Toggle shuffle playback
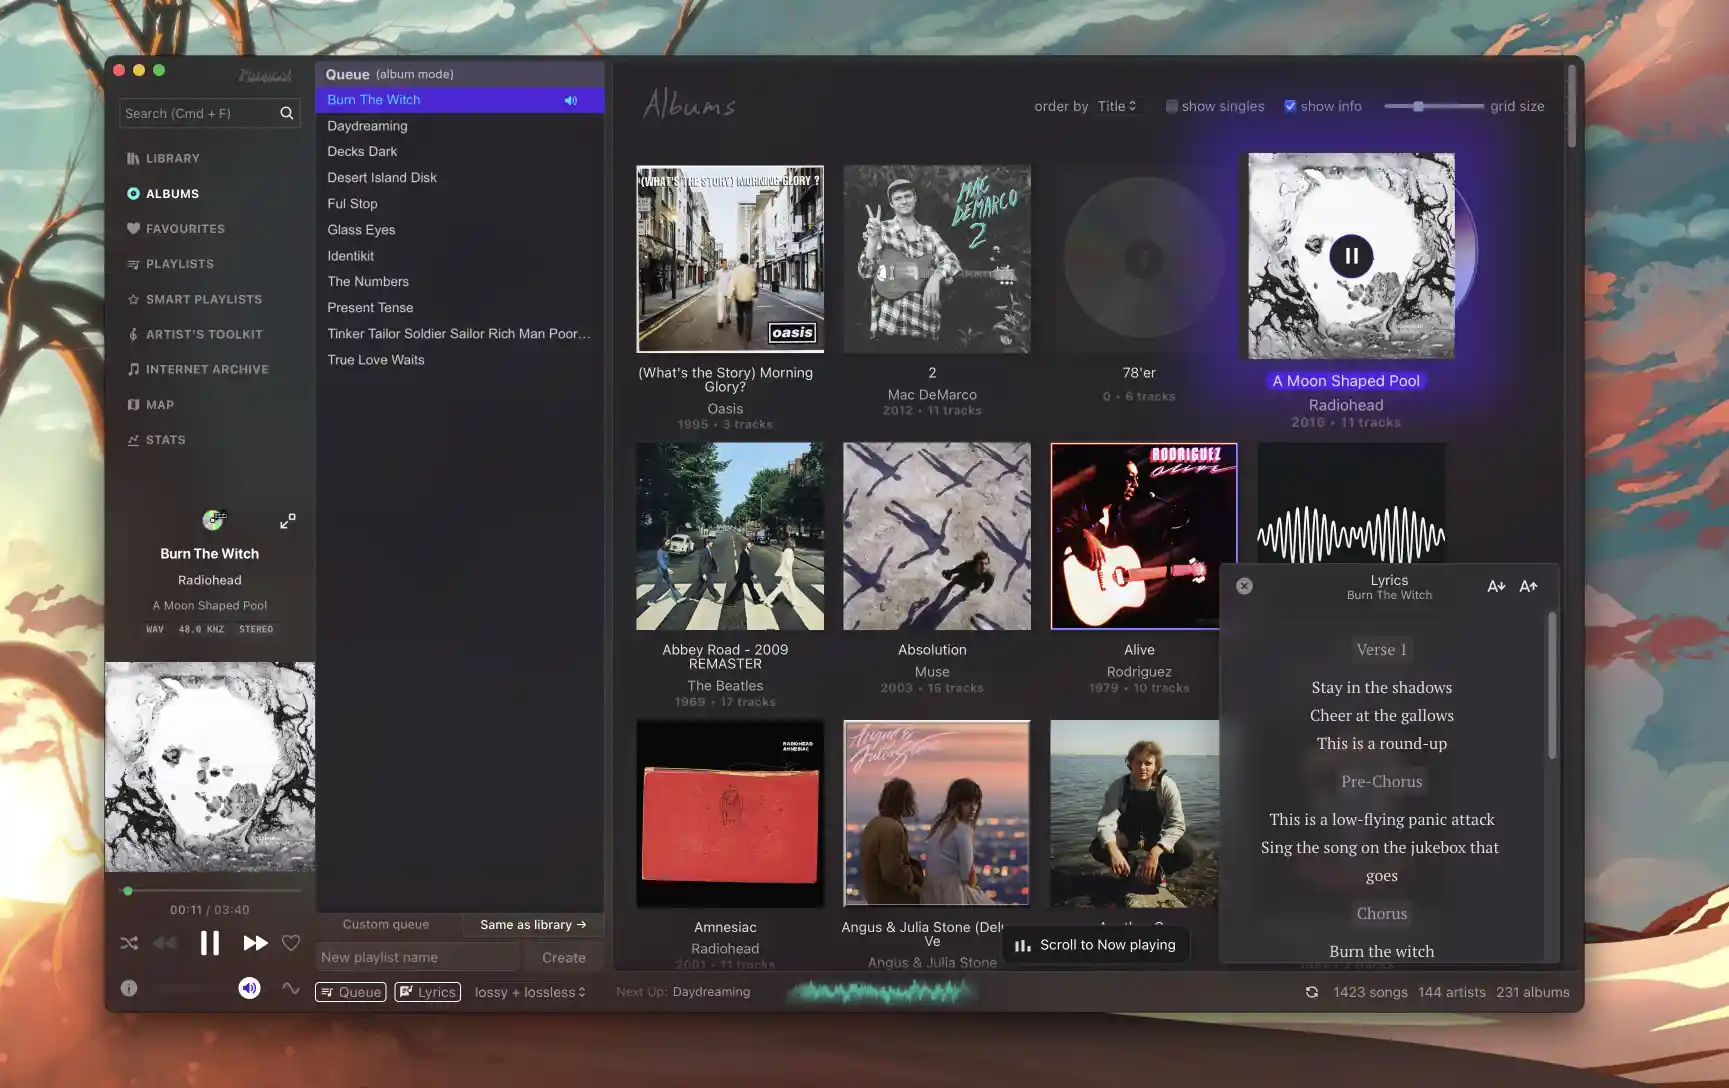 coord(129,943)
